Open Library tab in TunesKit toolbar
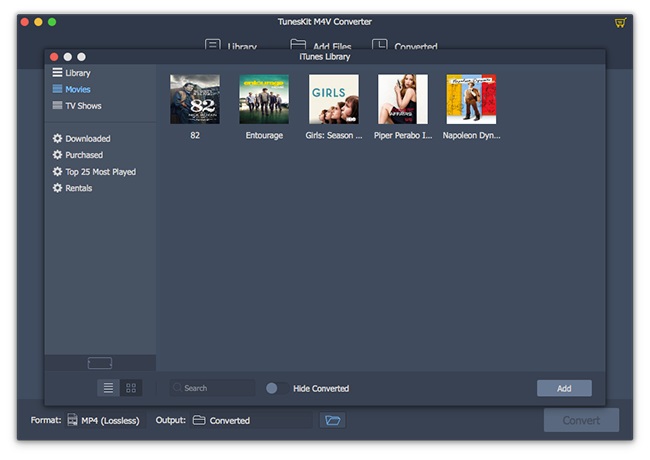The width and height of the screenshot is (650, 460). pos(231,45)
